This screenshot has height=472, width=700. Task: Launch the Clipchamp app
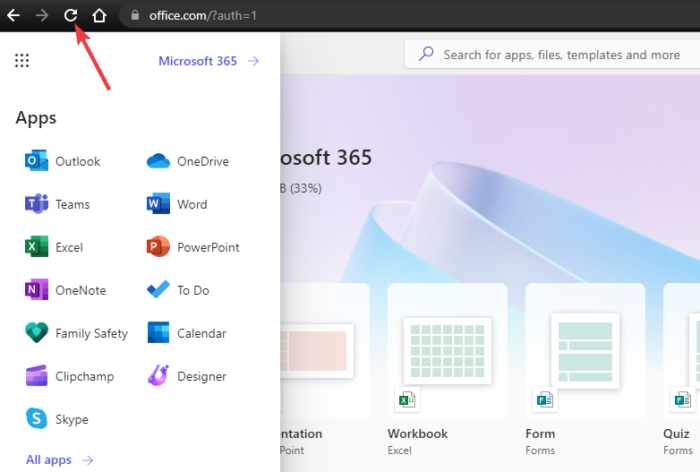click(69, 376)
